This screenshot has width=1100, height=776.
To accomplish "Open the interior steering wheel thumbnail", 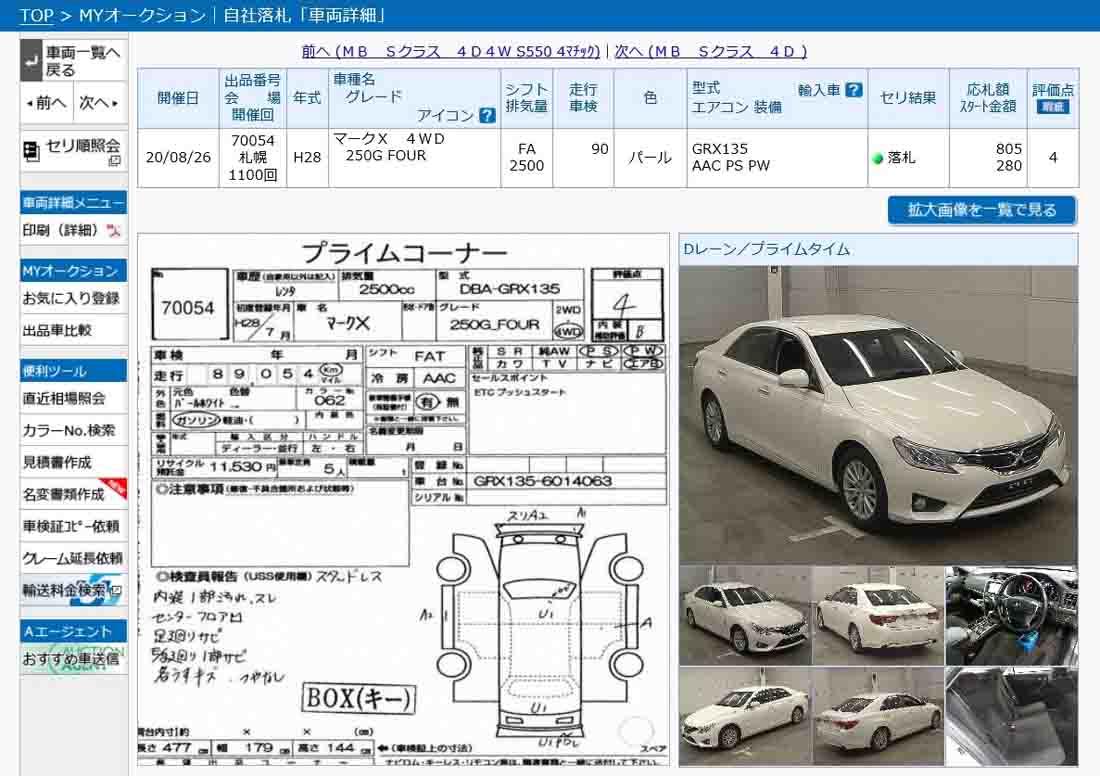I will click(1011, 615).
